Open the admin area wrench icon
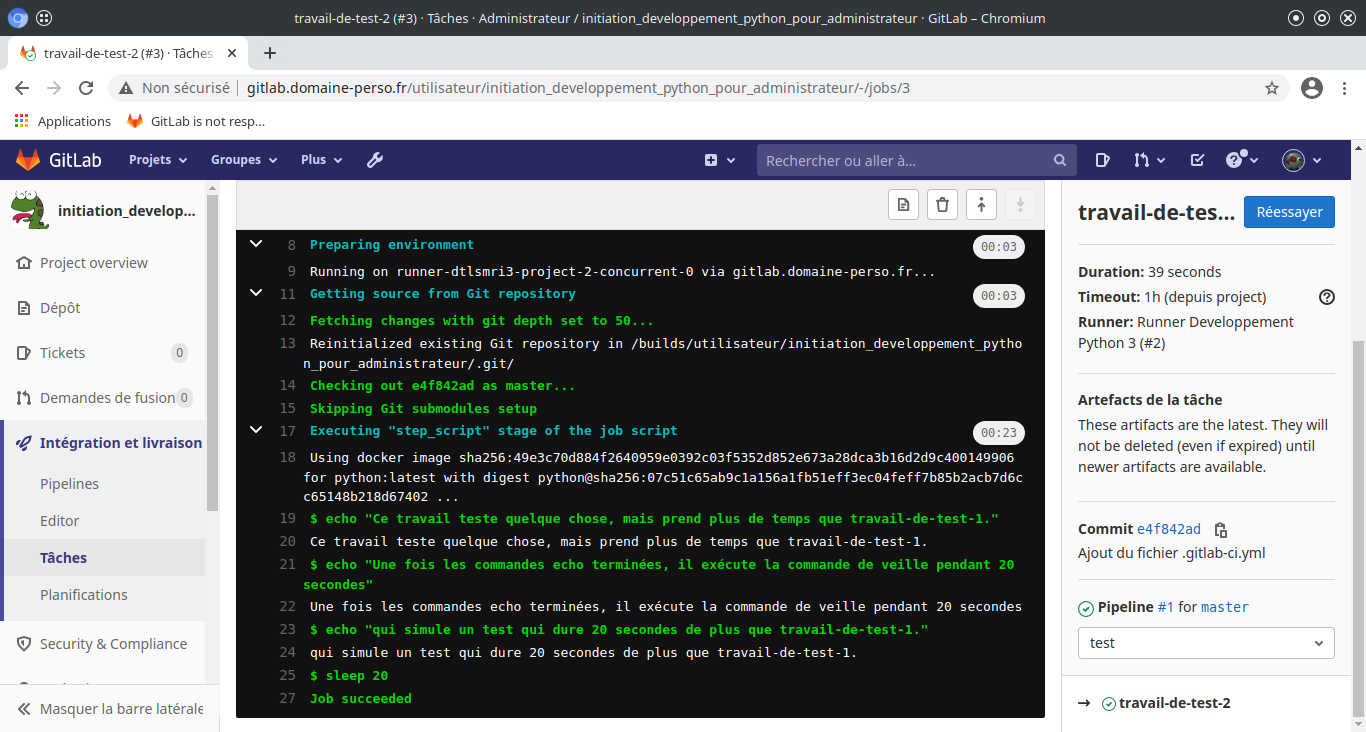The width and height of the screenshot is (1366, 732). pos(375,160)
